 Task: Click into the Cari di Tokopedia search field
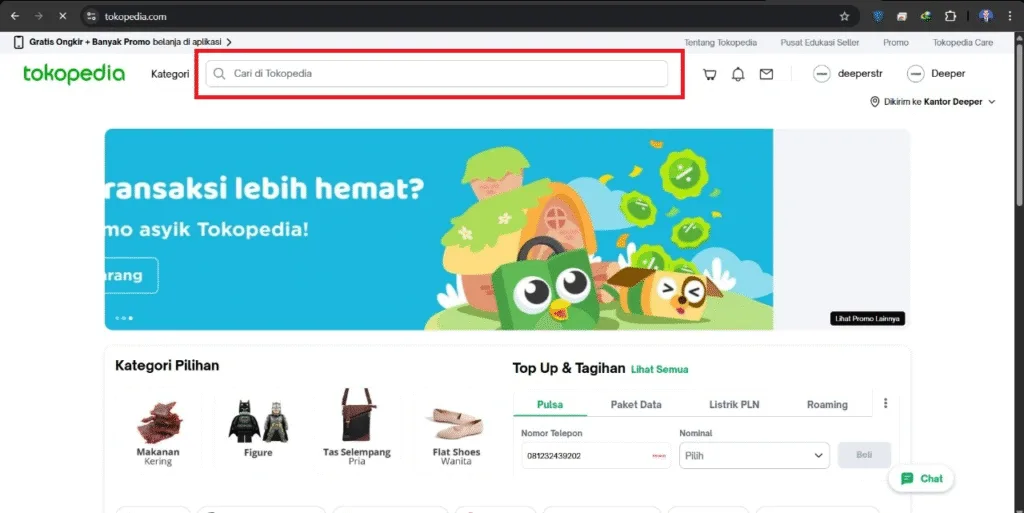pyautogui.click(x=436, y=74)
